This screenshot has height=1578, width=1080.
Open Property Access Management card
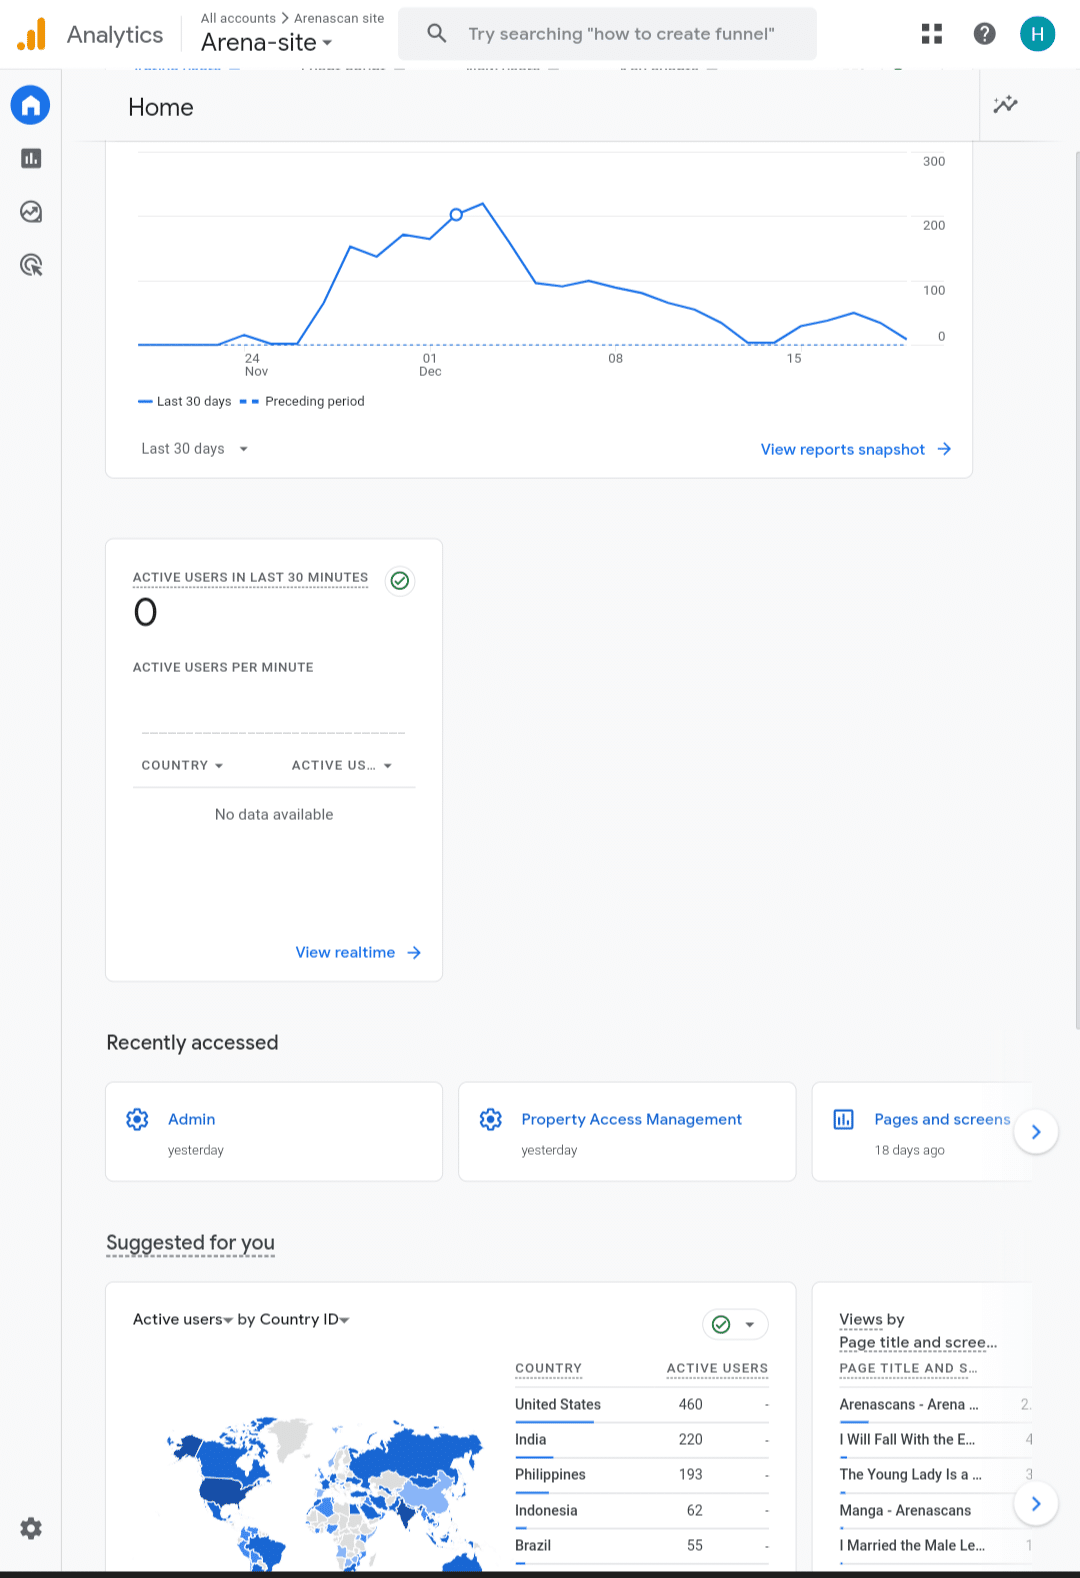point(627,1132)
